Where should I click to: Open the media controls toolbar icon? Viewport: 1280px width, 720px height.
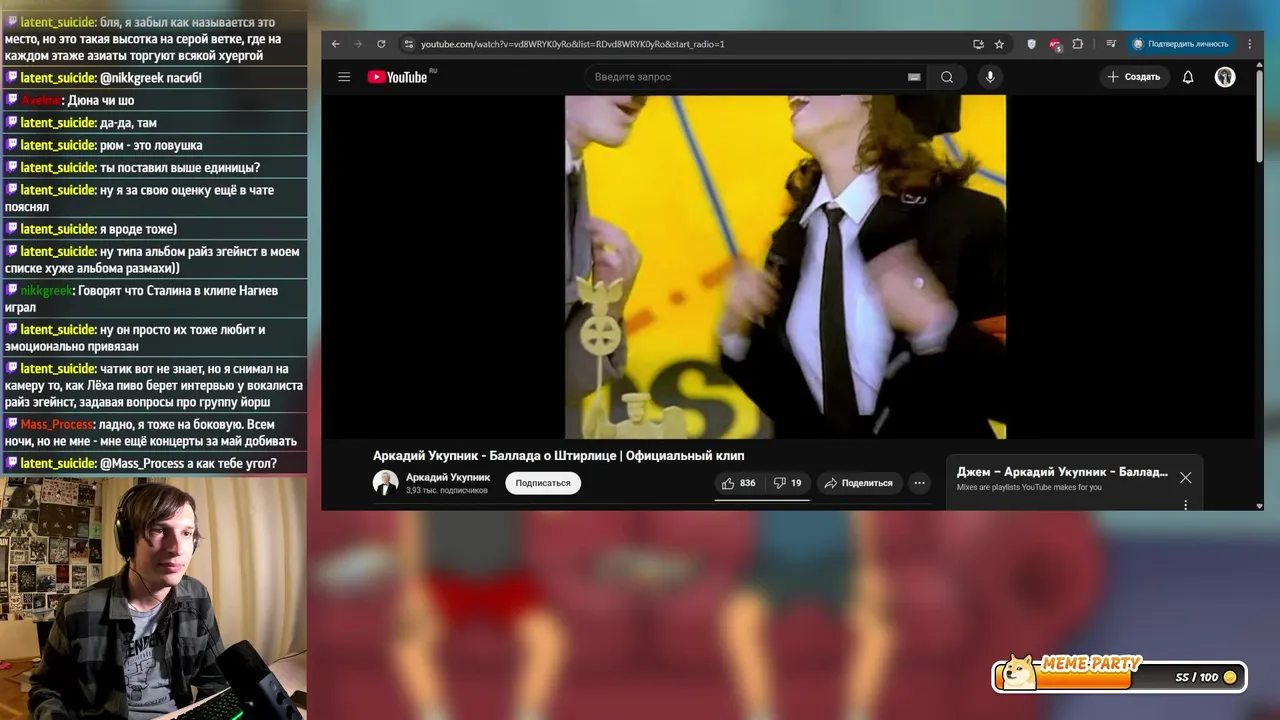click(1111, 44)
